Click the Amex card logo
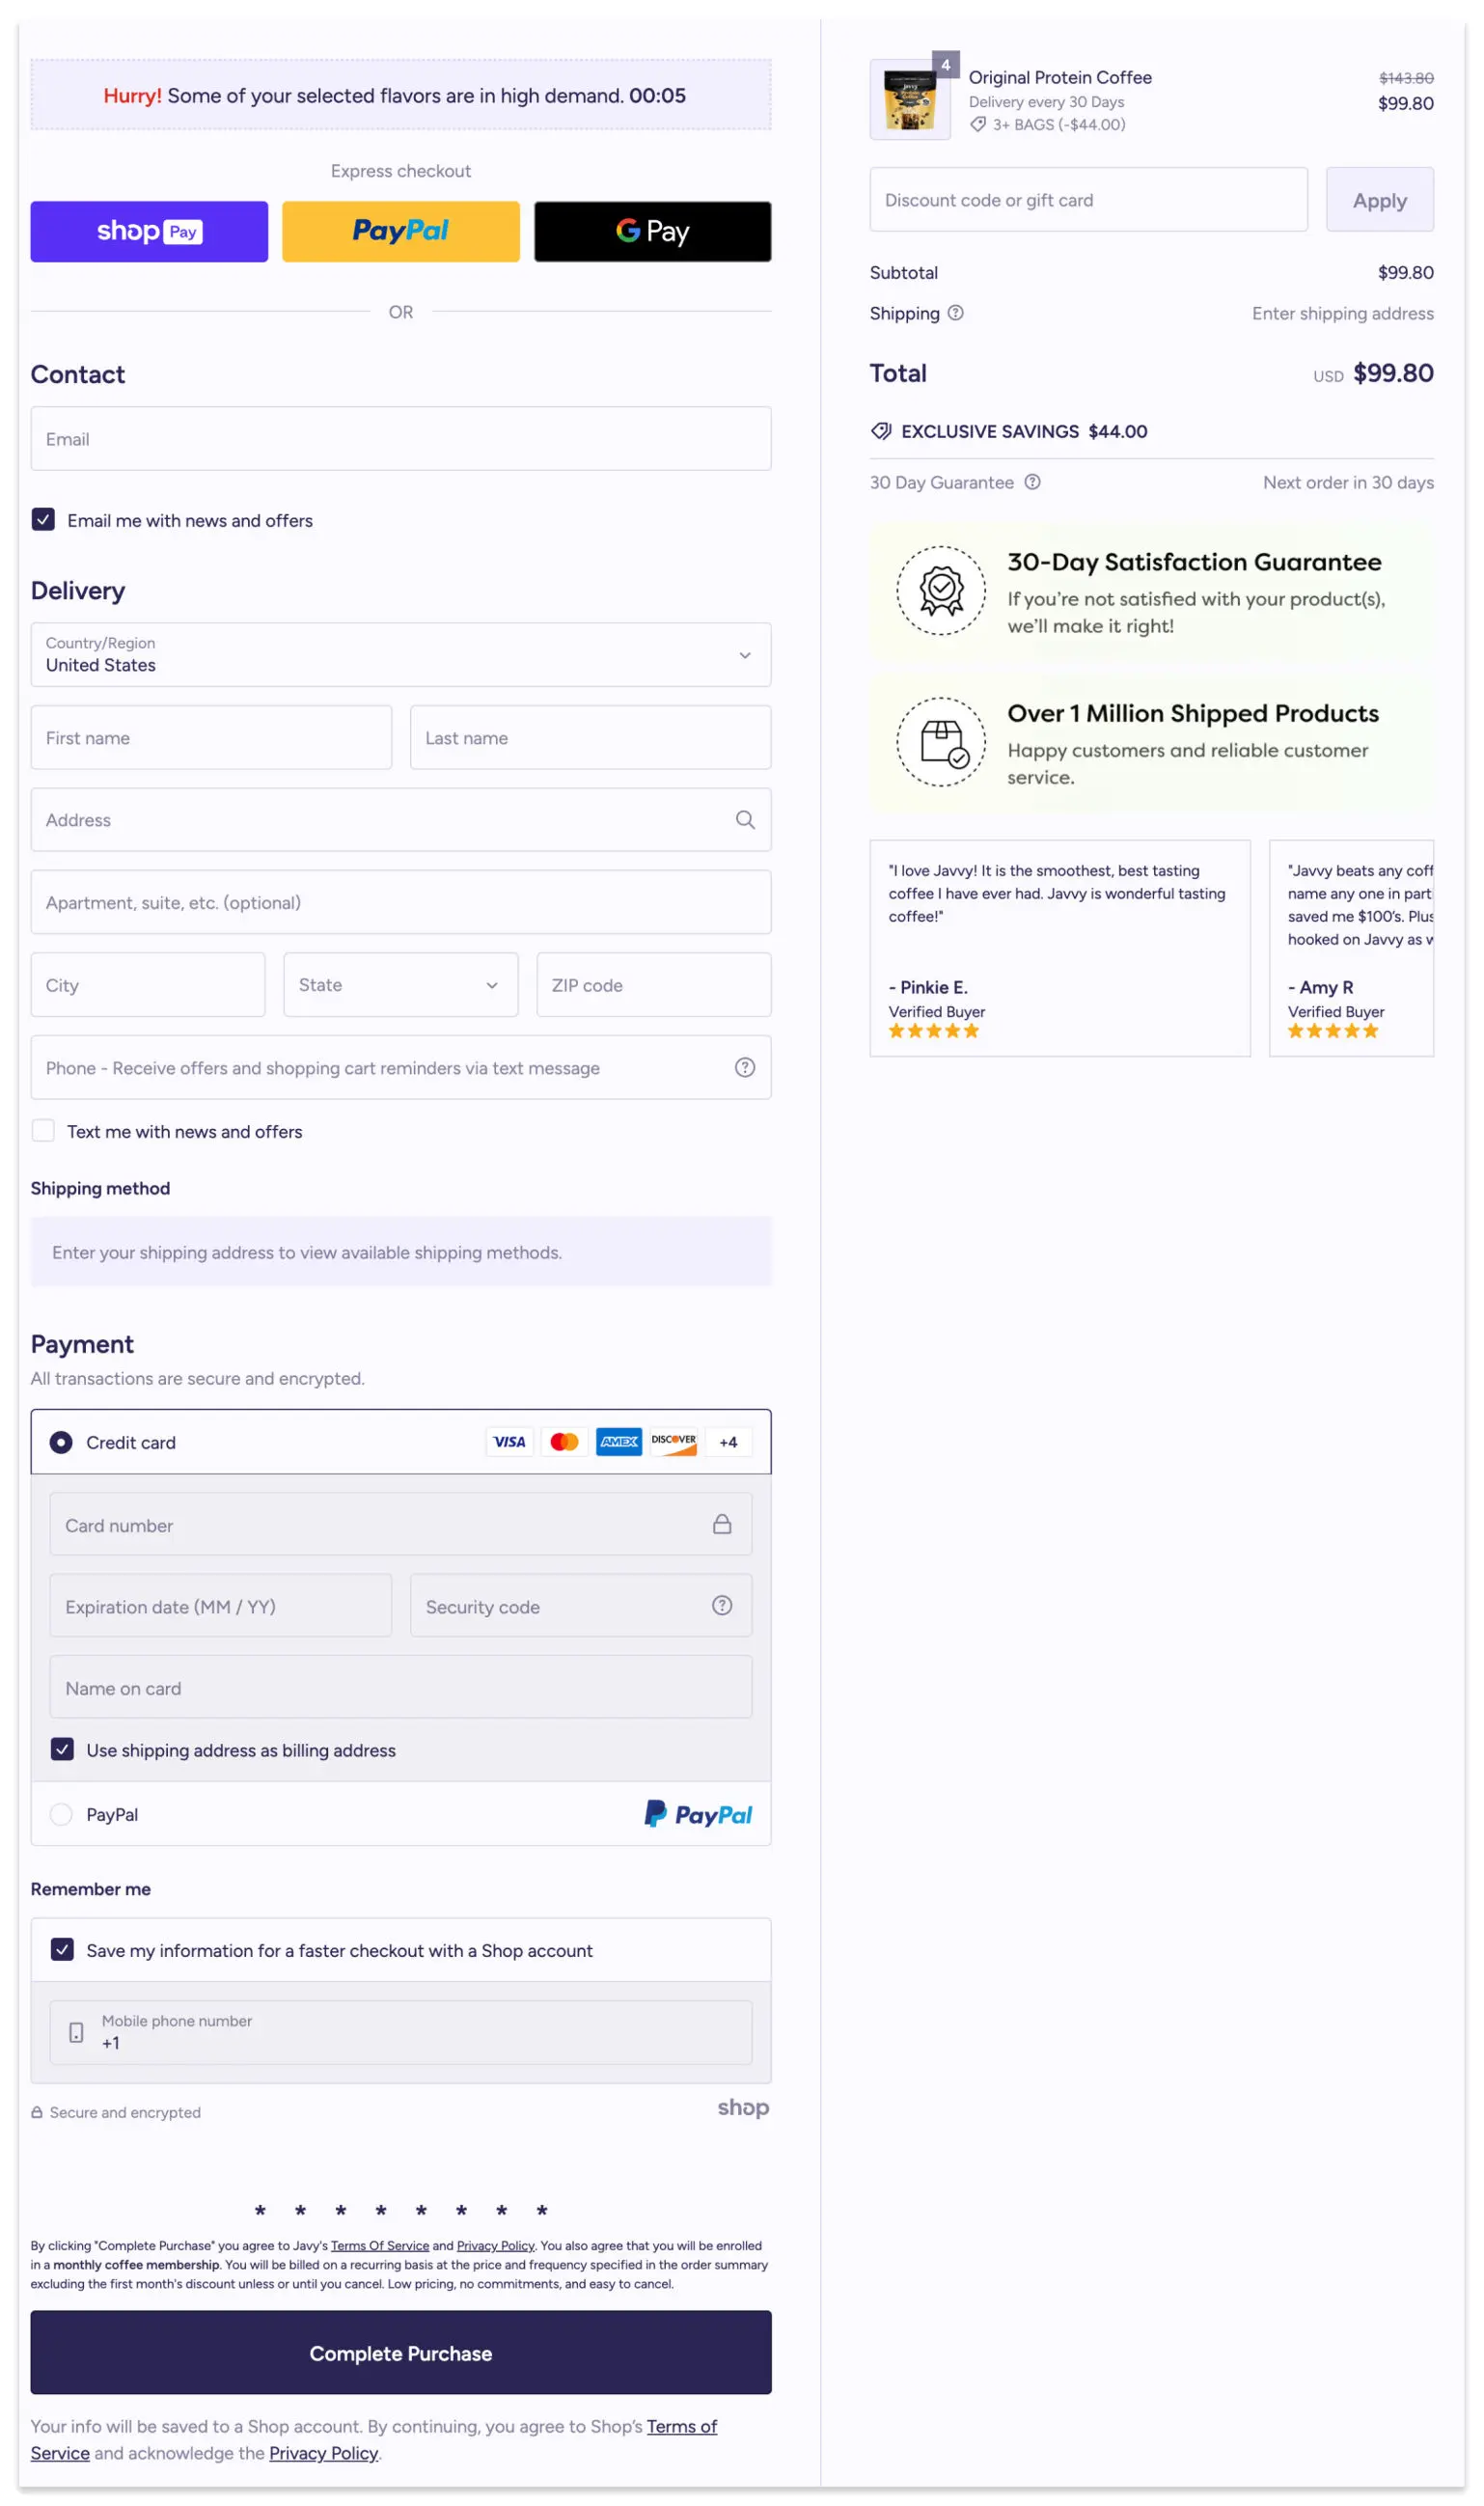 619,1442
